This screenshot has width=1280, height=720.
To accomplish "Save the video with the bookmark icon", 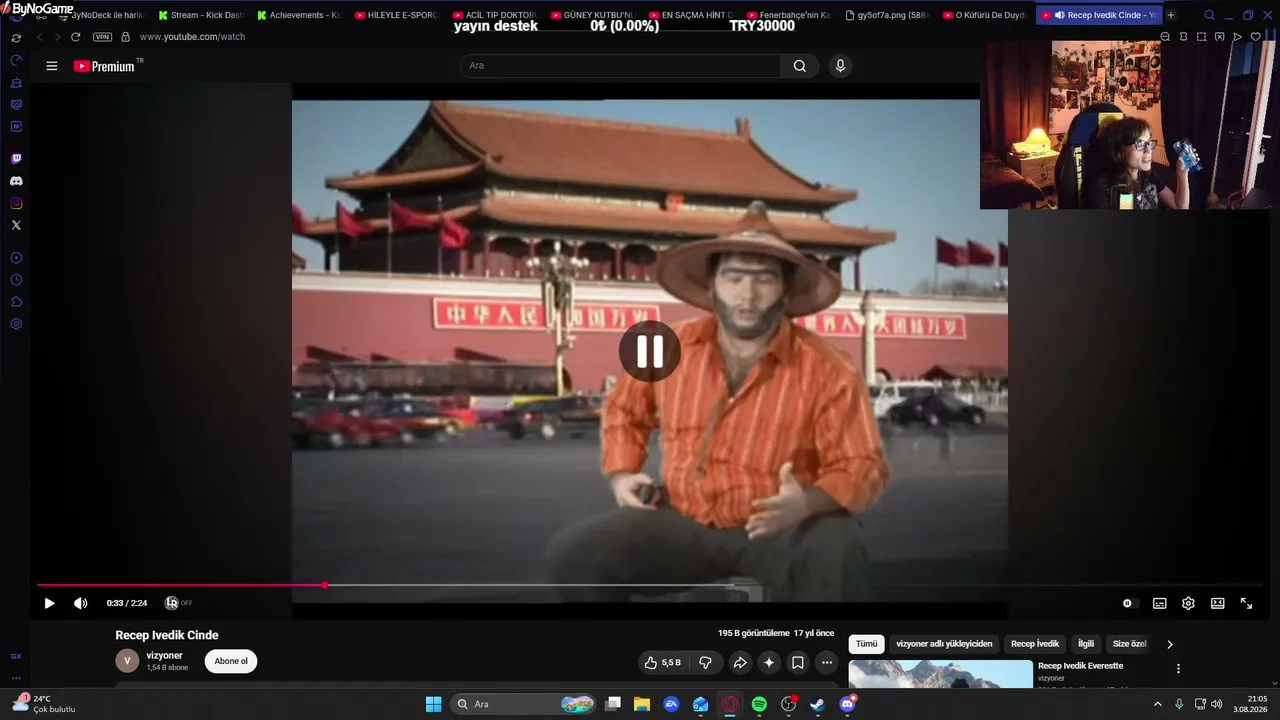I will pyautogui.click(x=798, y=662).
